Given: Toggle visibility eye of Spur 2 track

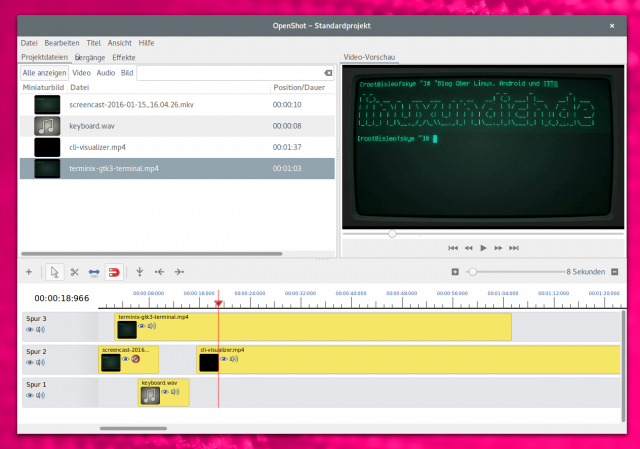Looking at the screenshot, I should [x=30, y=362].
